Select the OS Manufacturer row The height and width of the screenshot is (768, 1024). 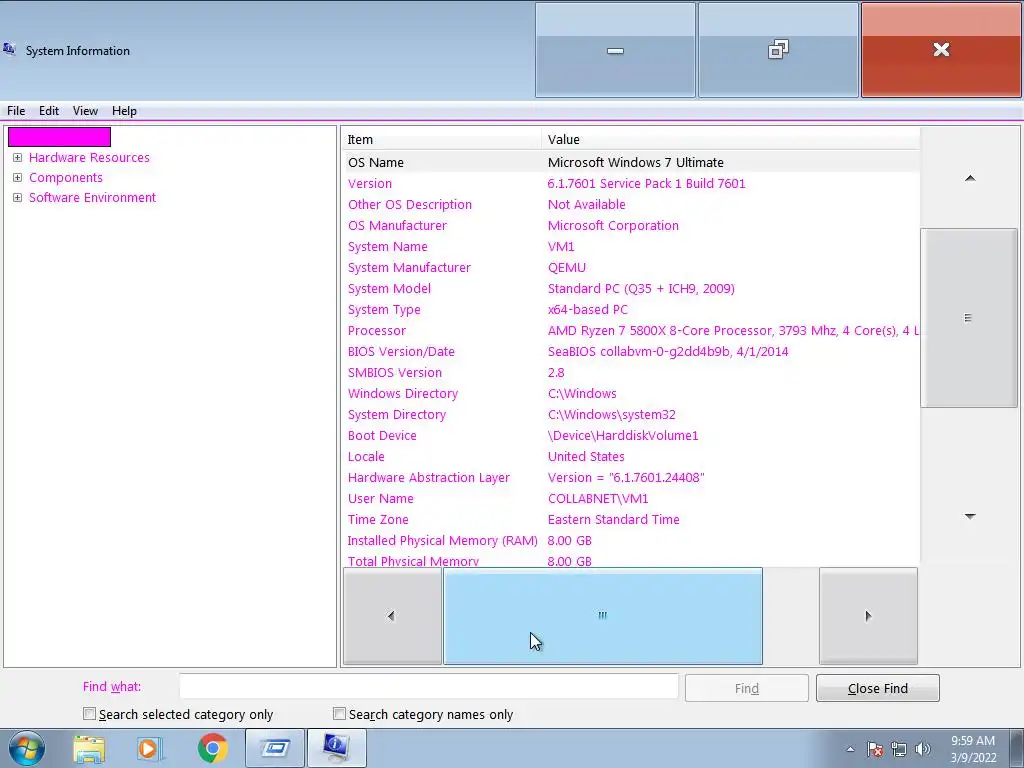point(631,225)
